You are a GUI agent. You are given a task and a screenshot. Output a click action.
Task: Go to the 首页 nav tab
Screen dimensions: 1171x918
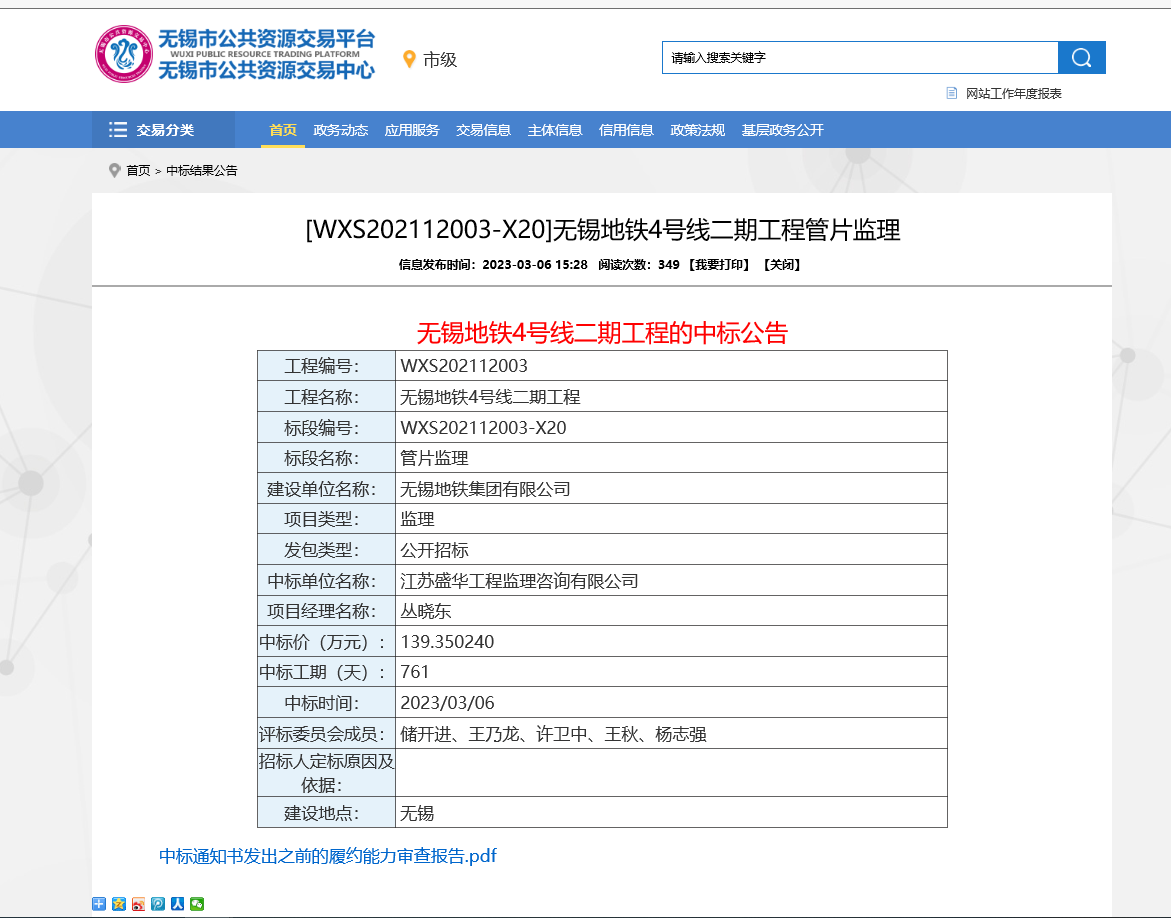[x=283, y=130]
